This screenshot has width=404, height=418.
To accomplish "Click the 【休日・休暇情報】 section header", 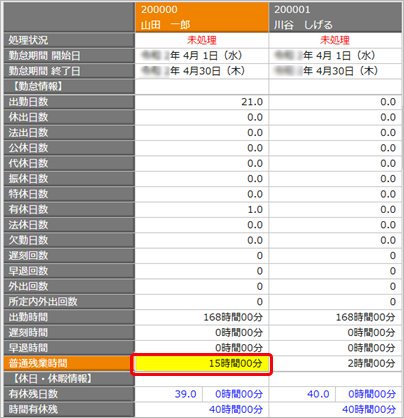I will (x=69, y=379).
